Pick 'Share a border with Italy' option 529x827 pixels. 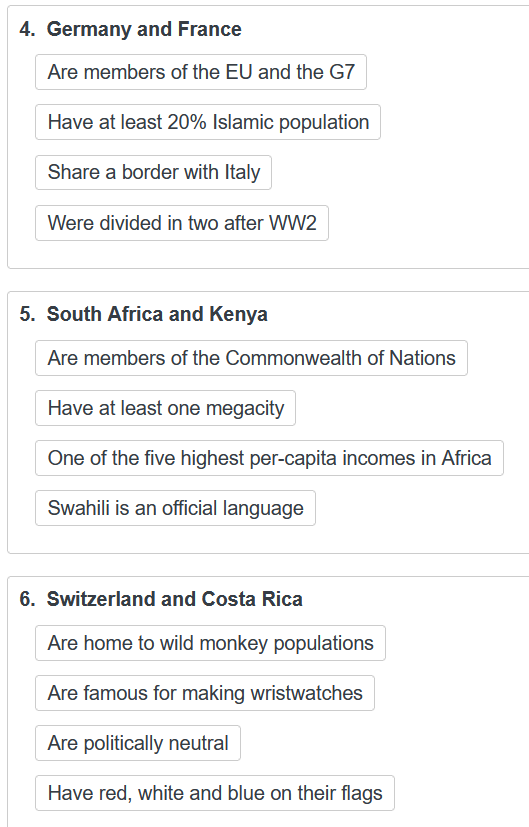click(153, 172)
